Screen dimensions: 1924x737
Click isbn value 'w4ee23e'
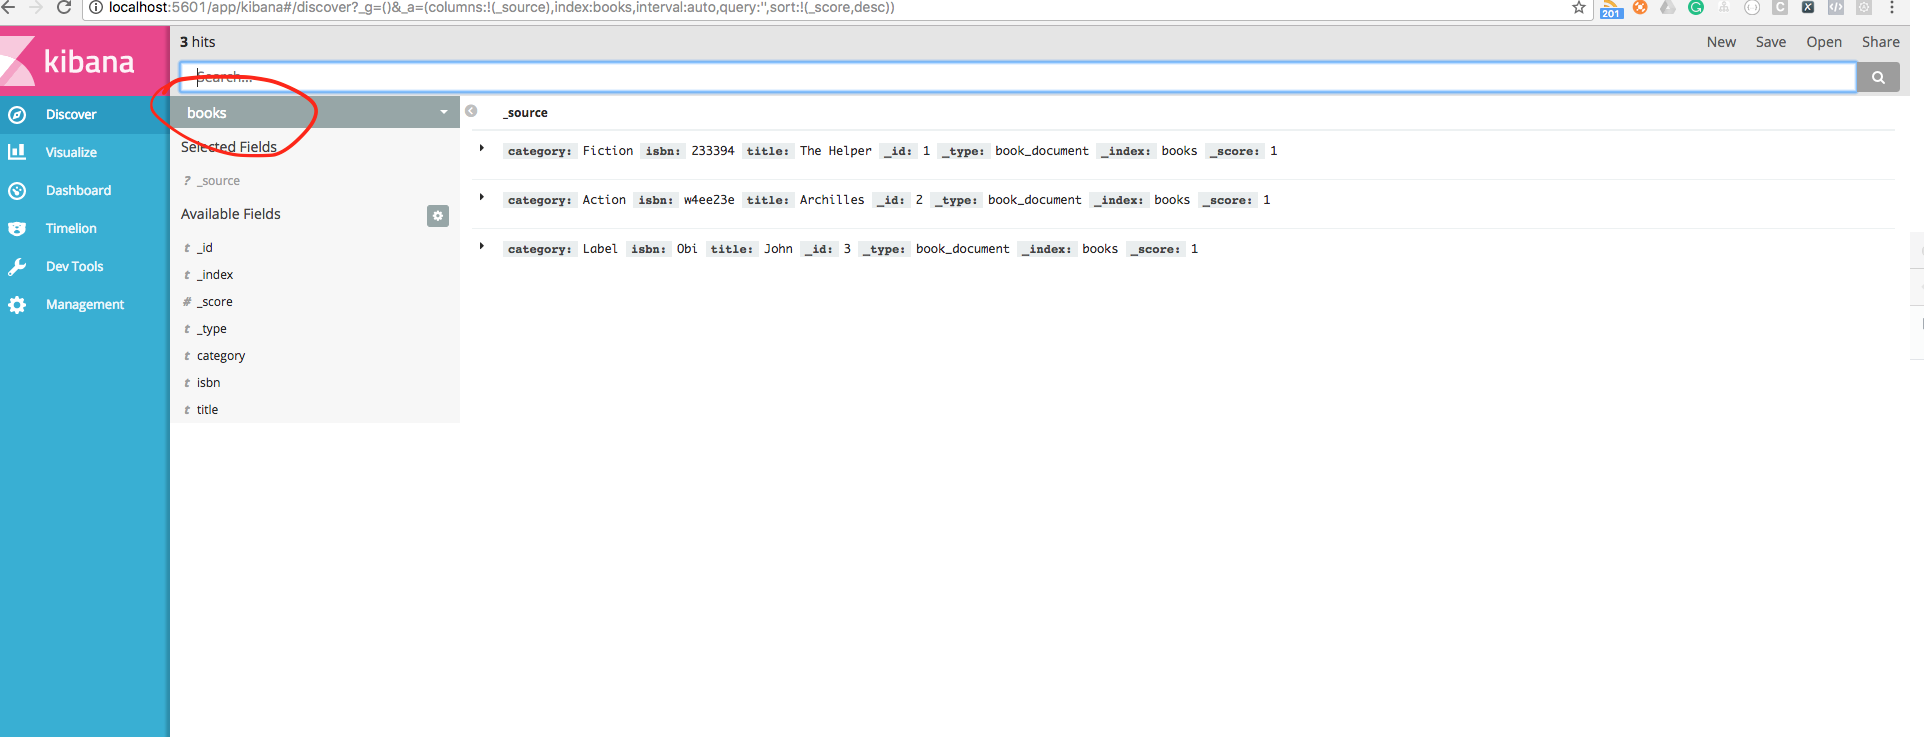[709, 200]
